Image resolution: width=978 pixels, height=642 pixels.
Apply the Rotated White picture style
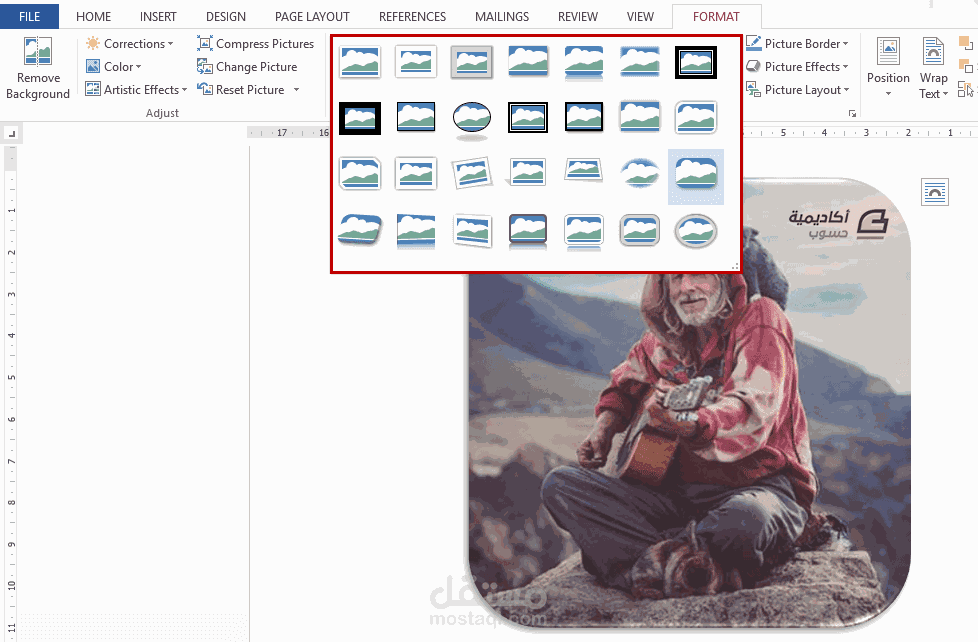coord(472,173)
